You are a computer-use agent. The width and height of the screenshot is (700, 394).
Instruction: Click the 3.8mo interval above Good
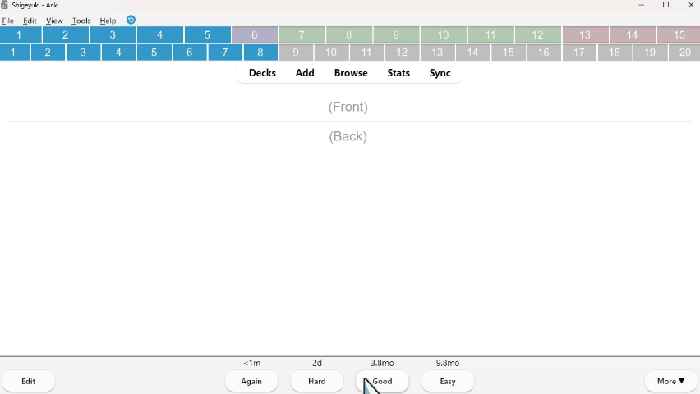coord(382,363)
